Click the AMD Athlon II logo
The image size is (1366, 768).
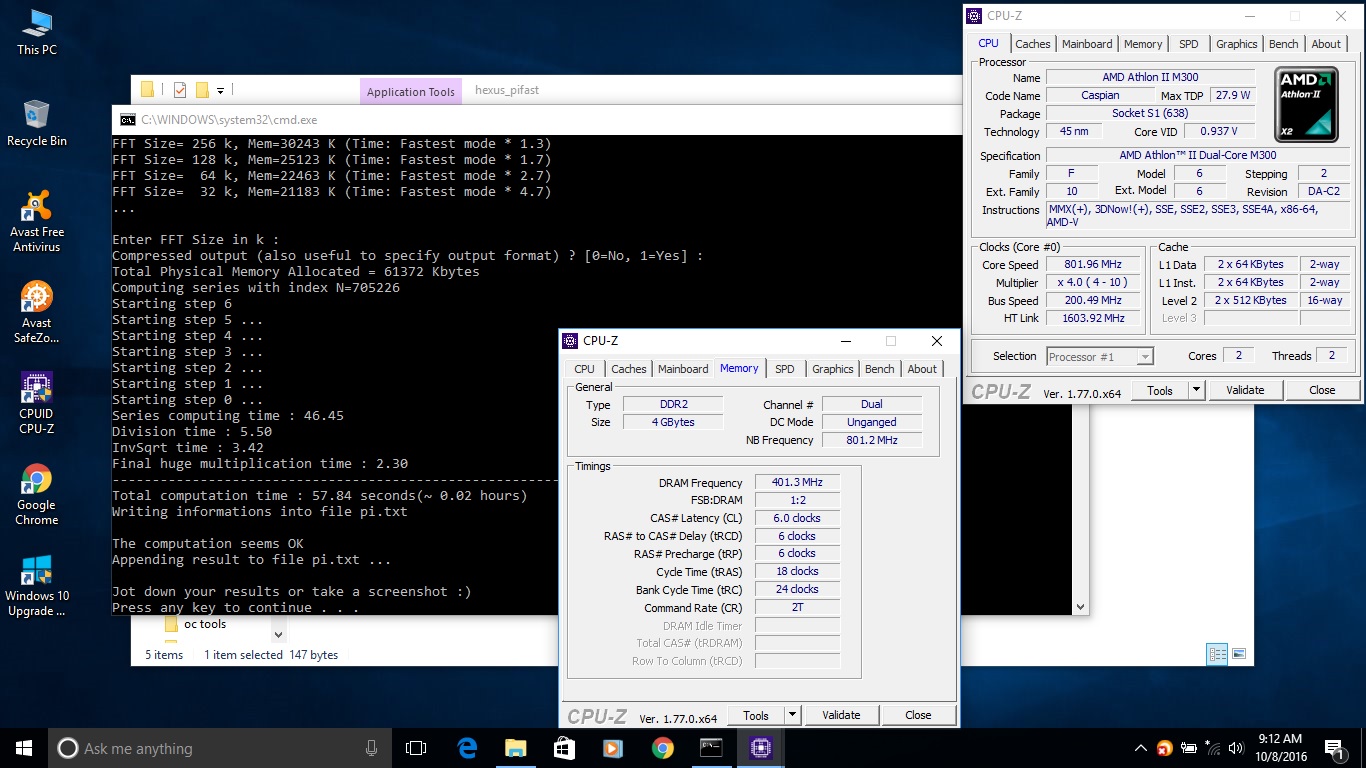[x=1307, y=105]
